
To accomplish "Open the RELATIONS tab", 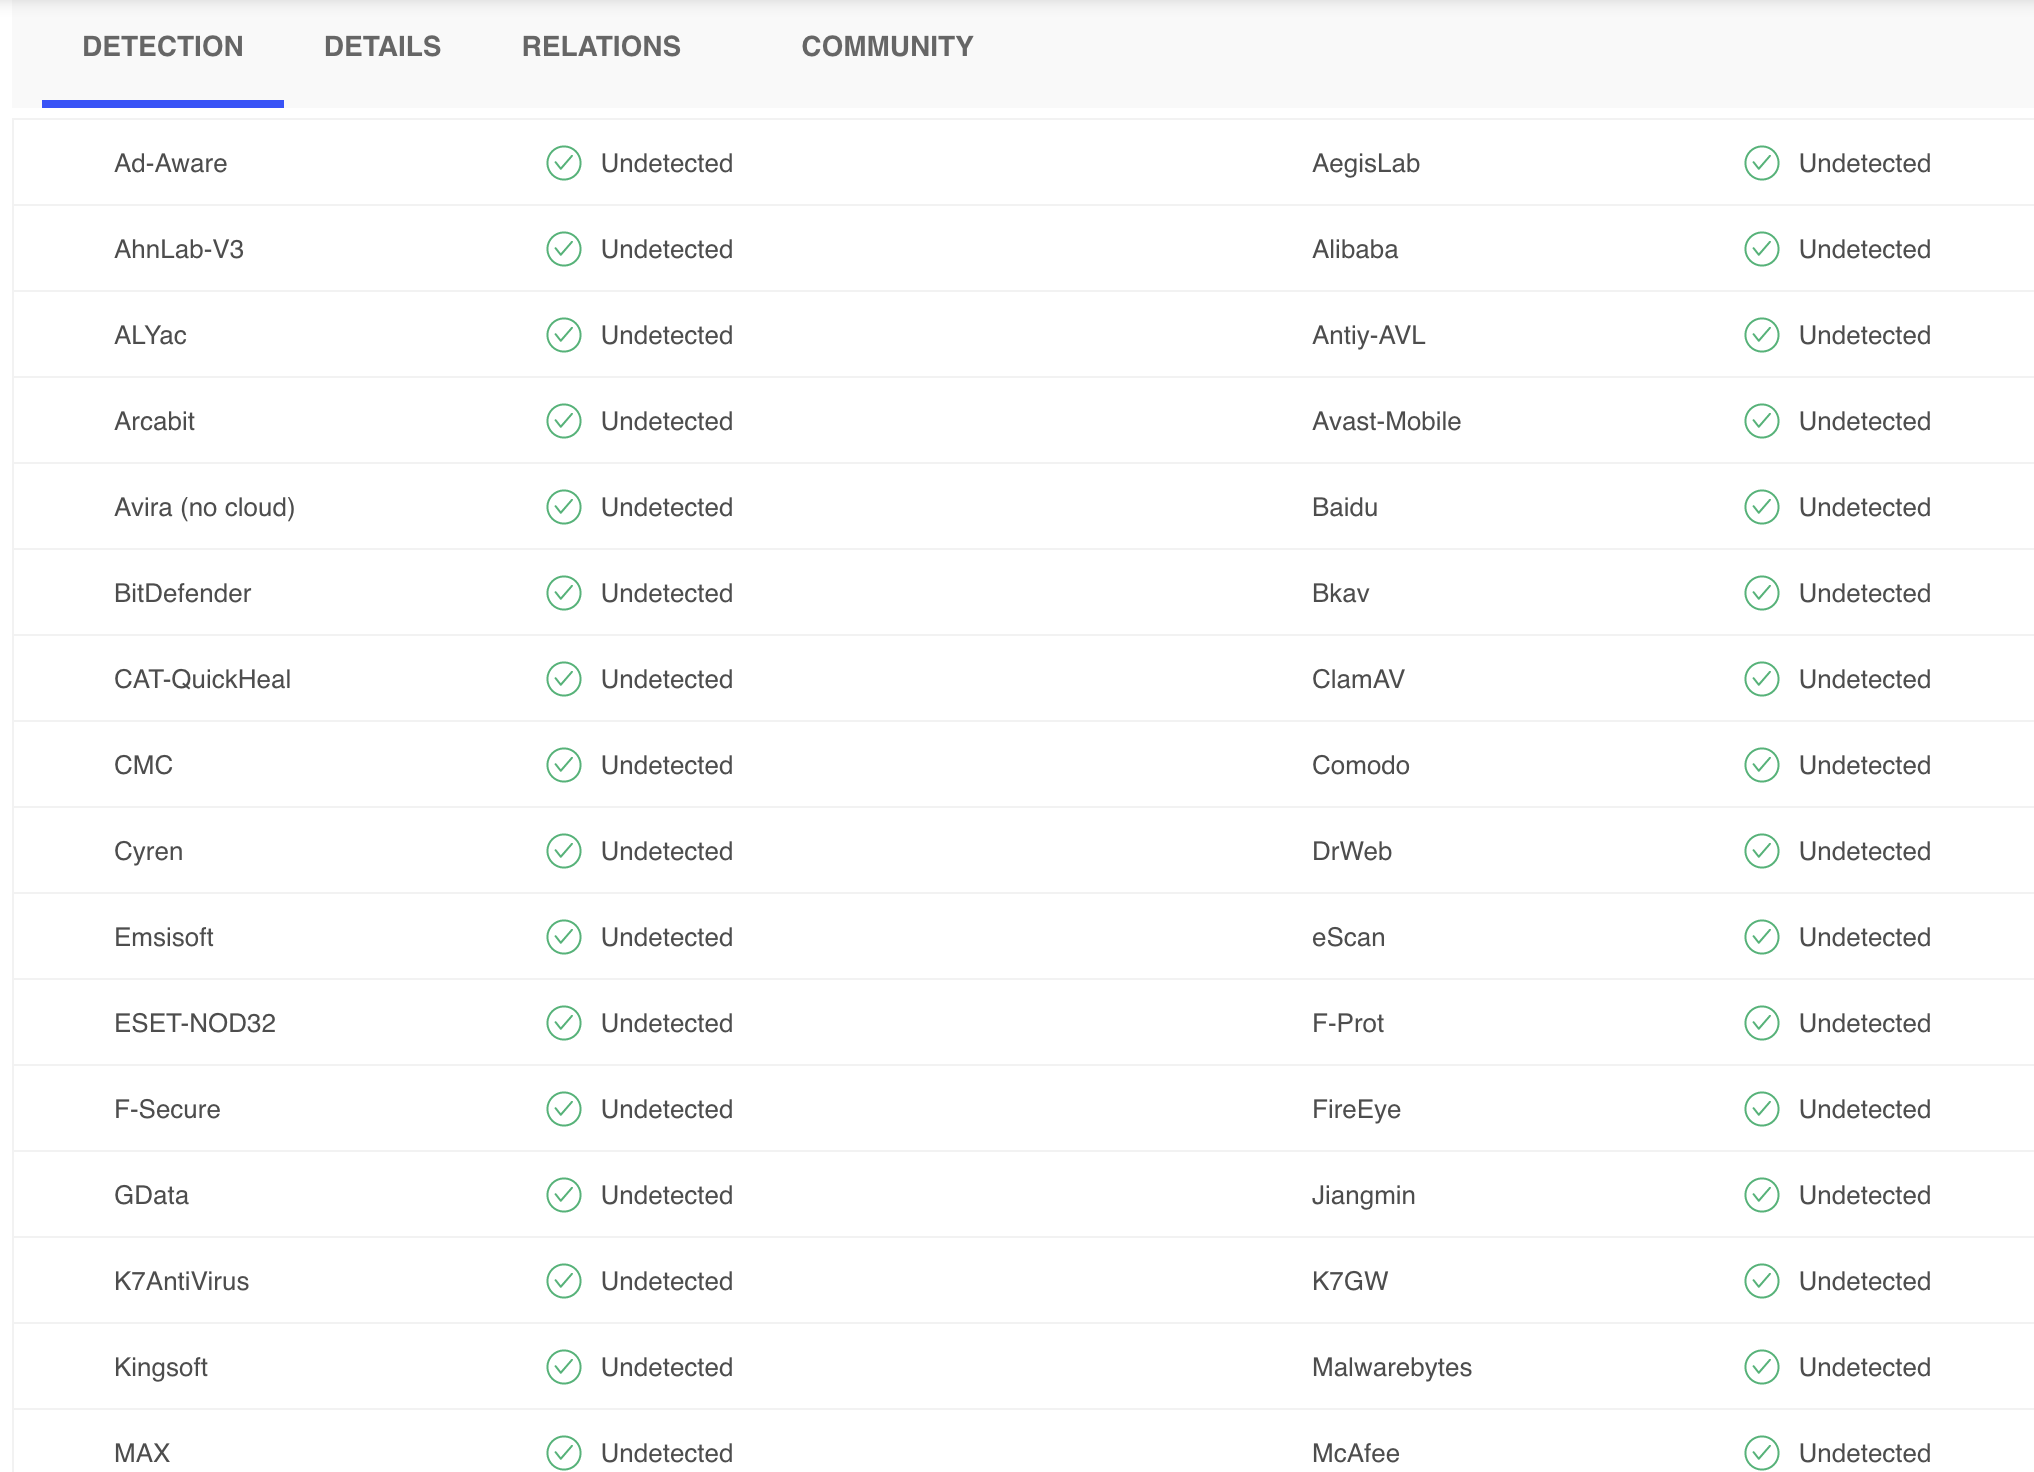I will click(601, 47).
